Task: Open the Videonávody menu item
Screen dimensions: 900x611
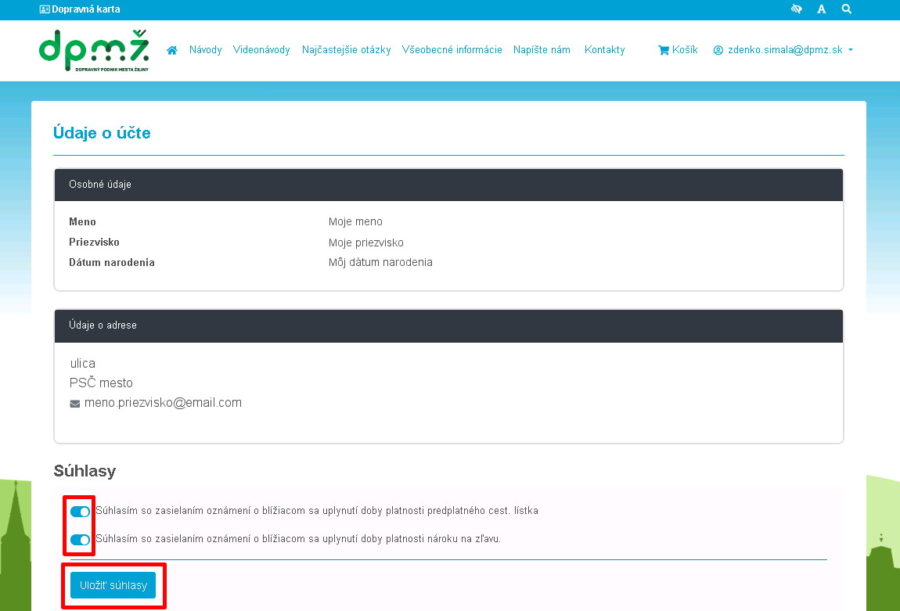Action: [x=261, y=50]
